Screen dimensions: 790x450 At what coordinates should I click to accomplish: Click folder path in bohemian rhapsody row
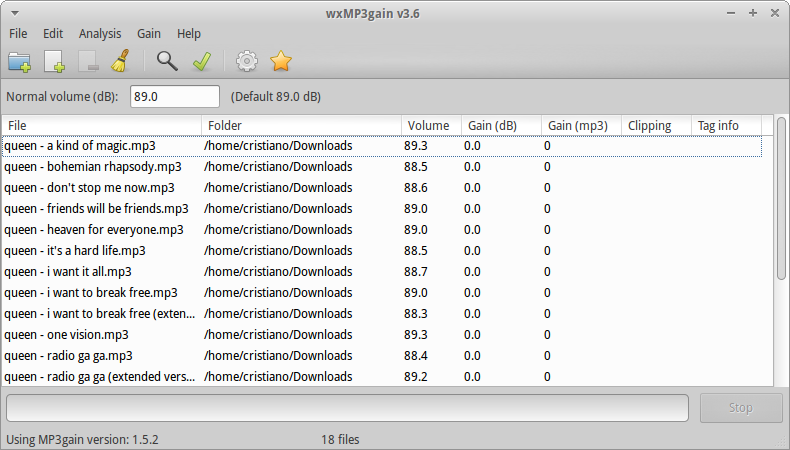click(278, 167)
